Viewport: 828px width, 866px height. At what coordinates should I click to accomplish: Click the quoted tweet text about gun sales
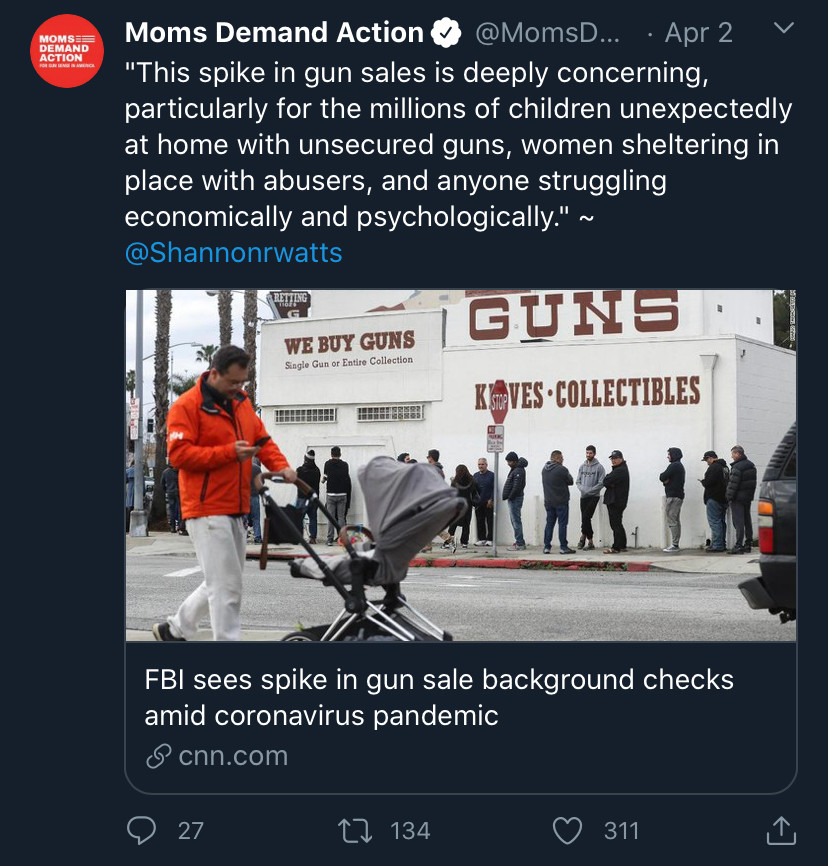(x=458, y=145)
